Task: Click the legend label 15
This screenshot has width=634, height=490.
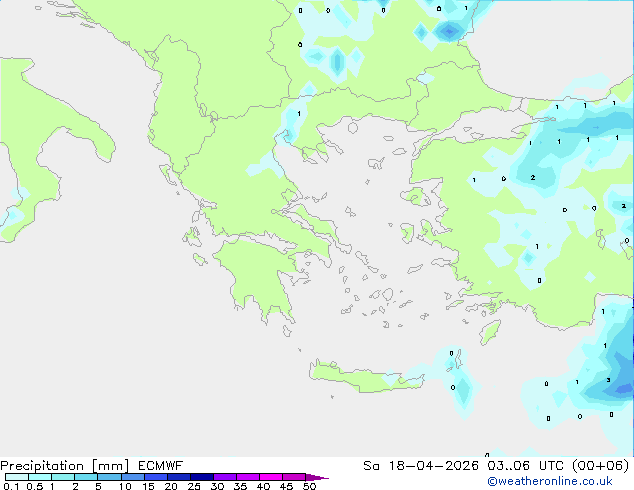Action: (x=148, y=486)
